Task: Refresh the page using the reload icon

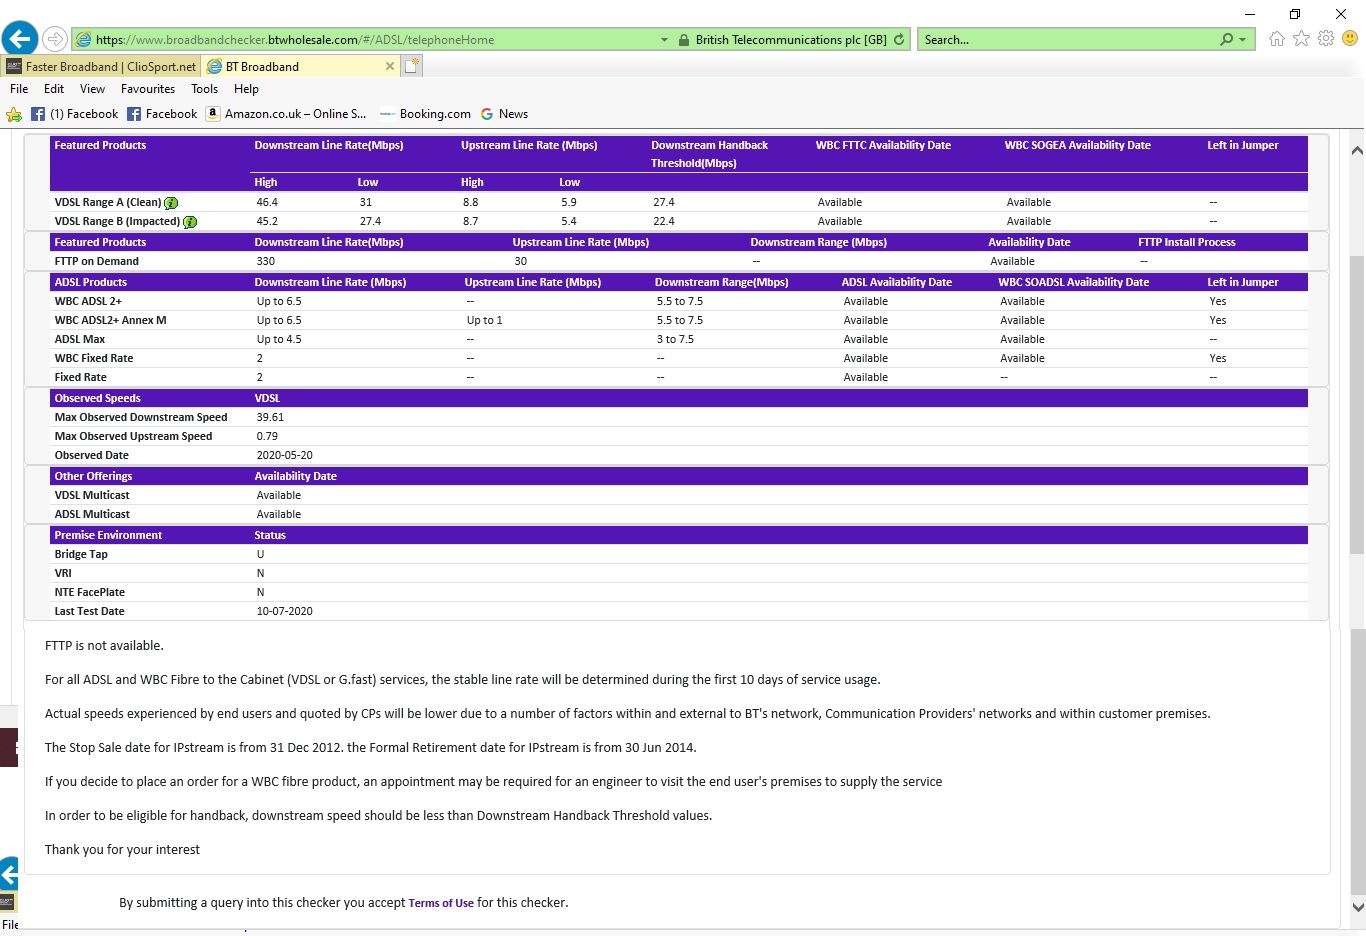Action: click(x=899, y=40)
